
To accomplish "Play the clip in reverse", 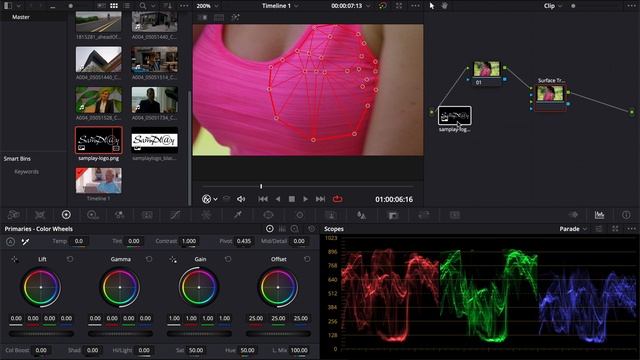I will click(278, 199).
